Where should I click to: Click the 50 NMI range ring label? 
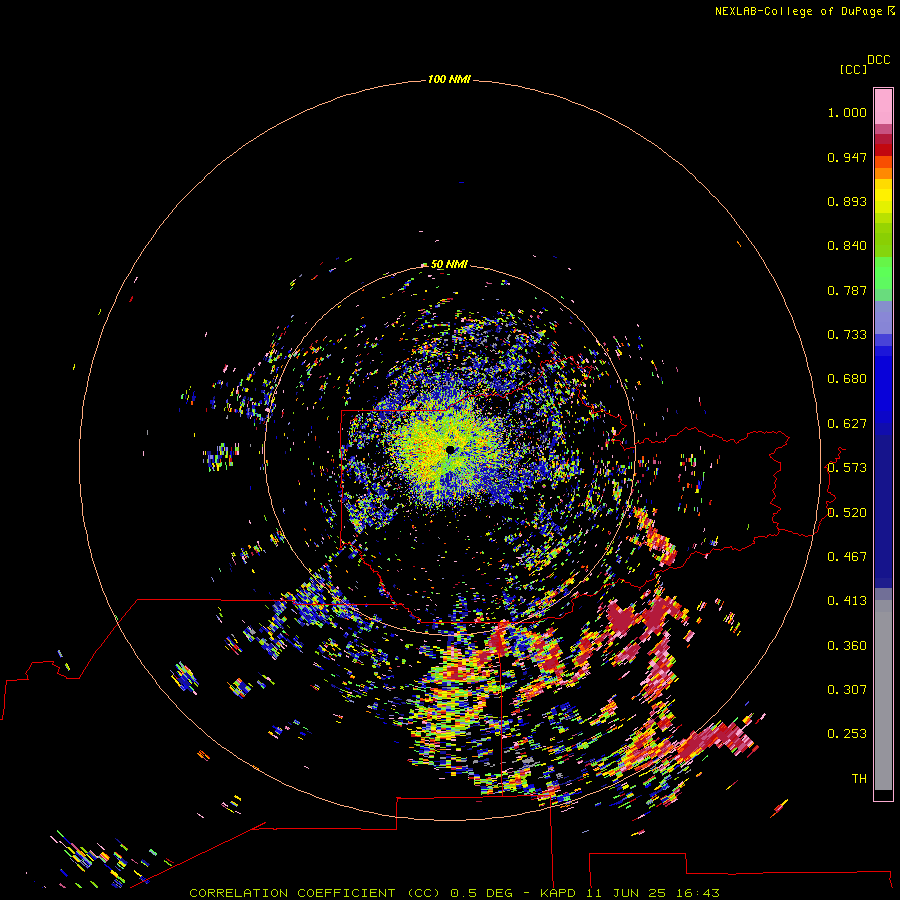click(x=449, y=264)
